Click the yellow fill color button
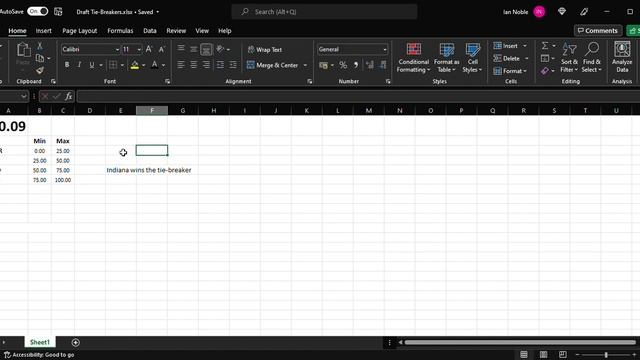 pos(135,65)
